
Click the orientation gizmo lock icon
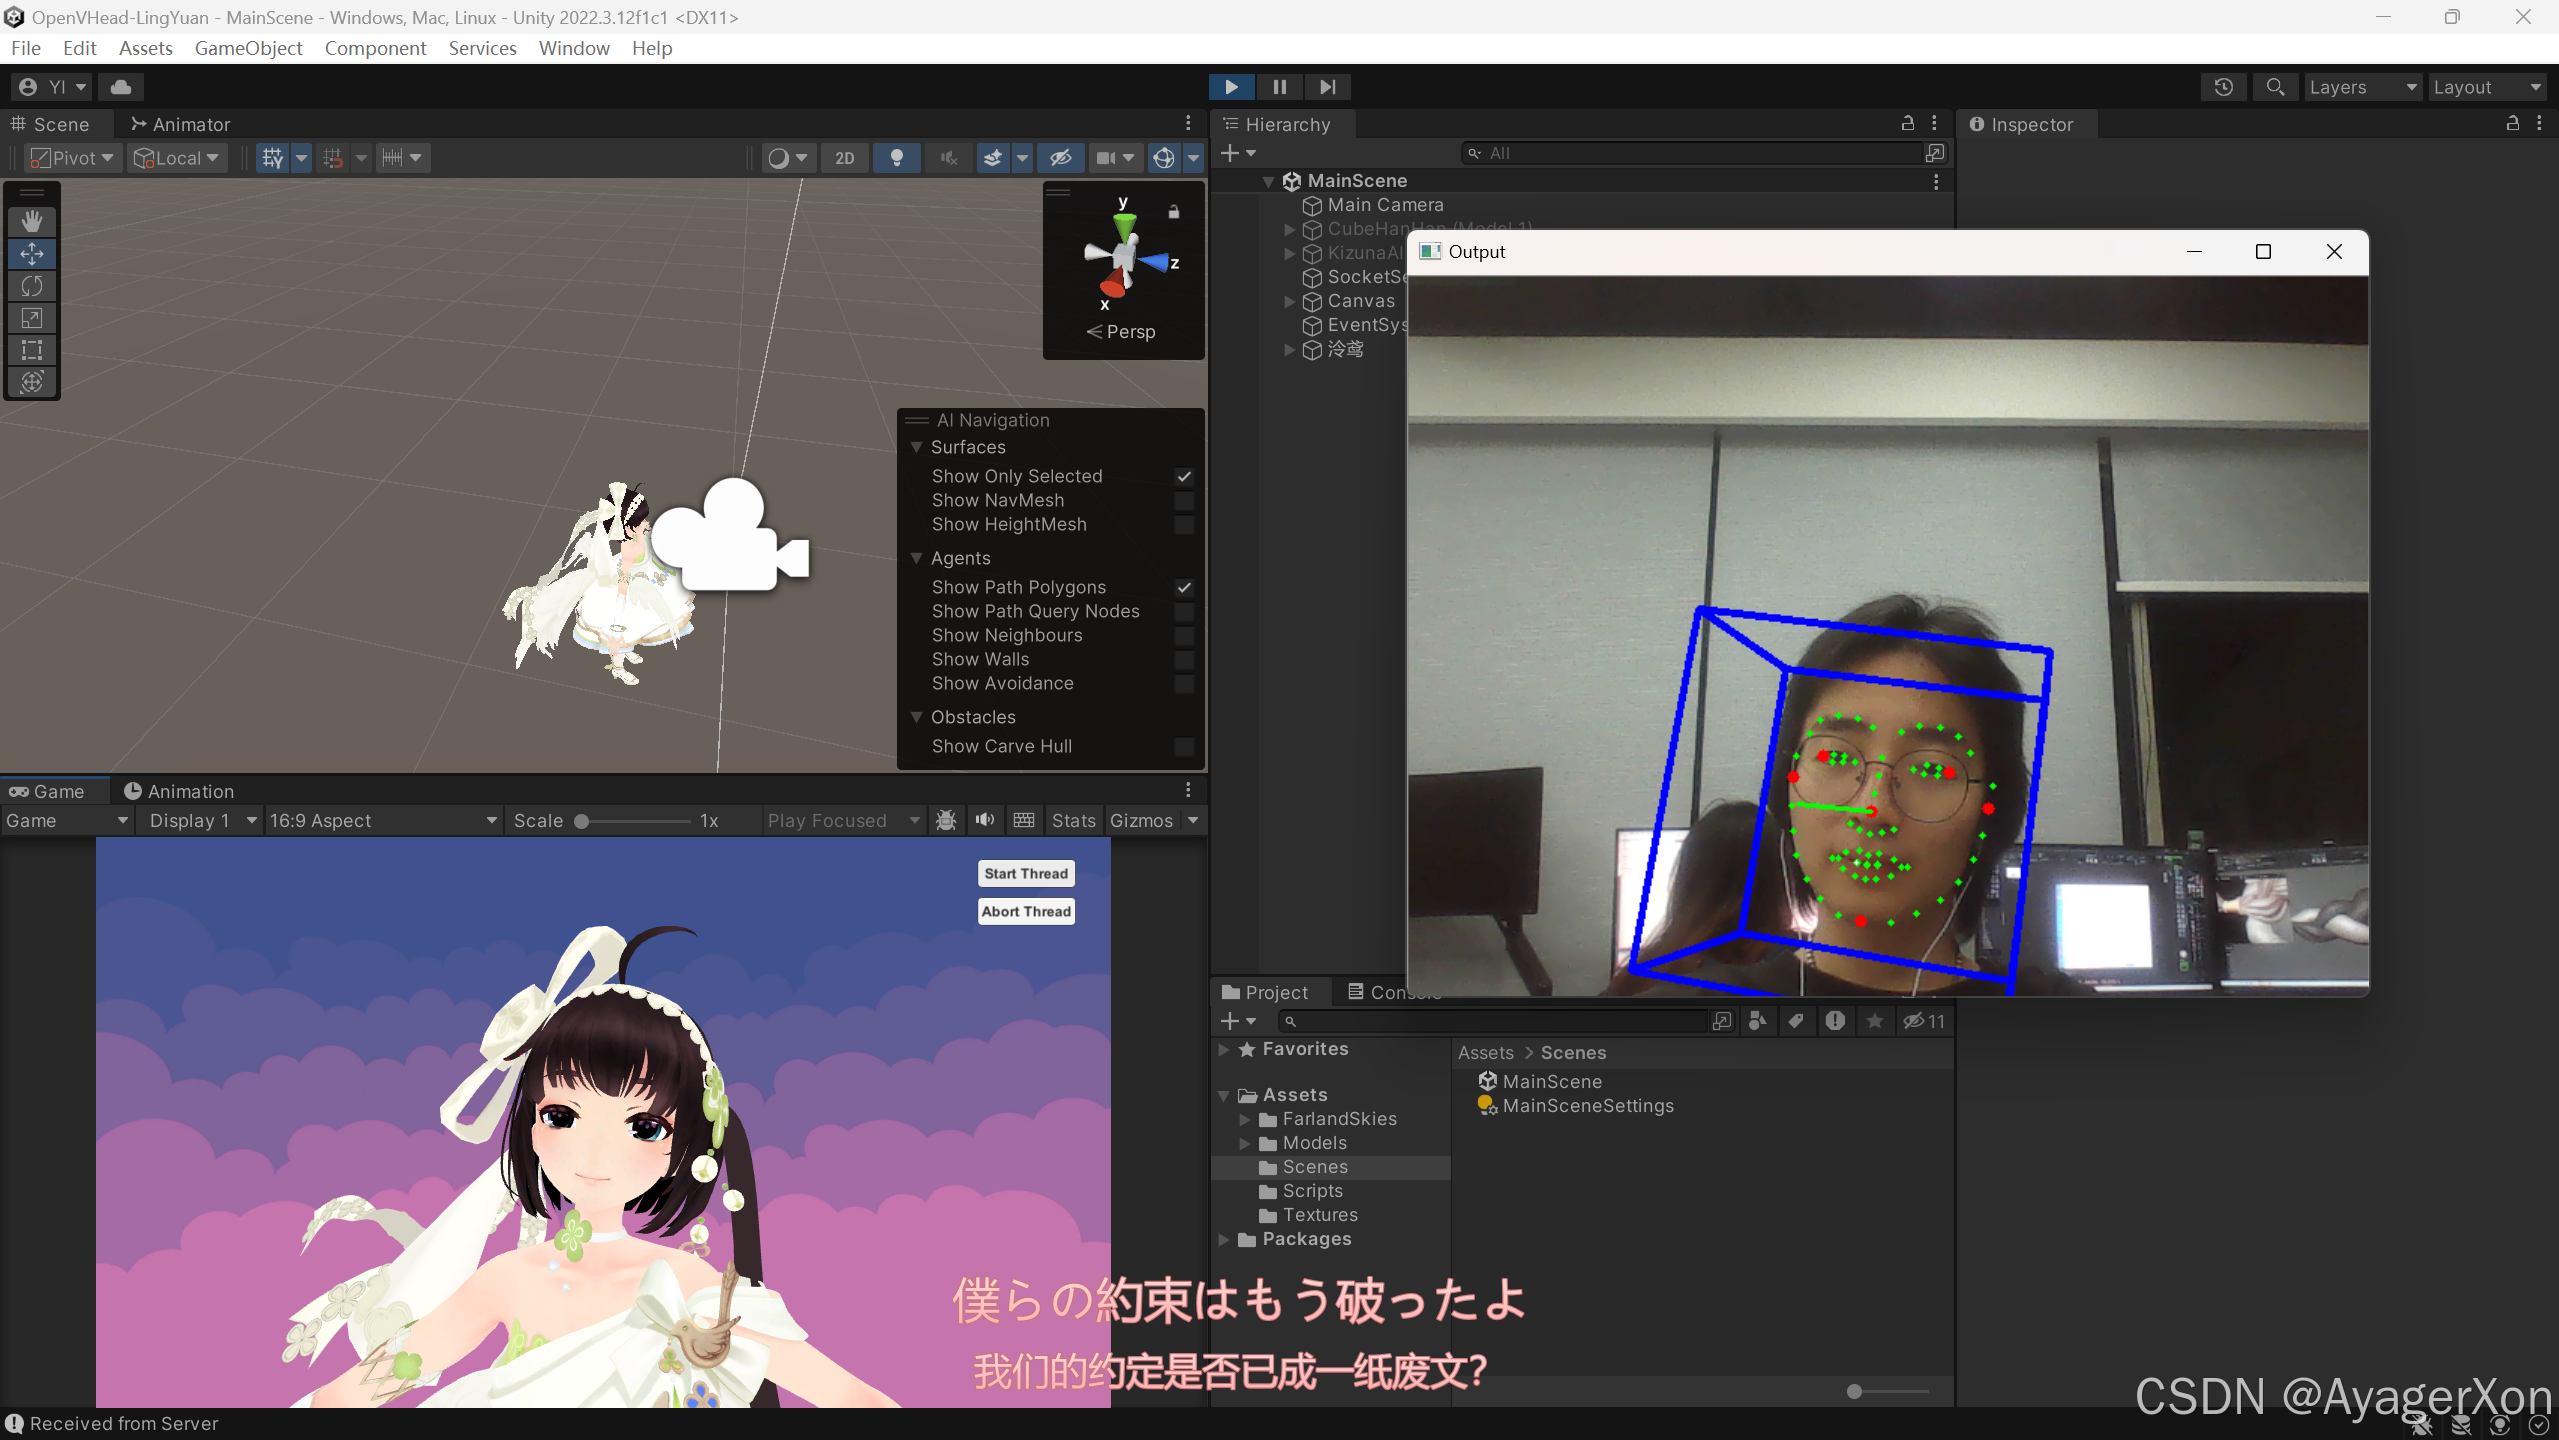click(x=1174, y=212)
